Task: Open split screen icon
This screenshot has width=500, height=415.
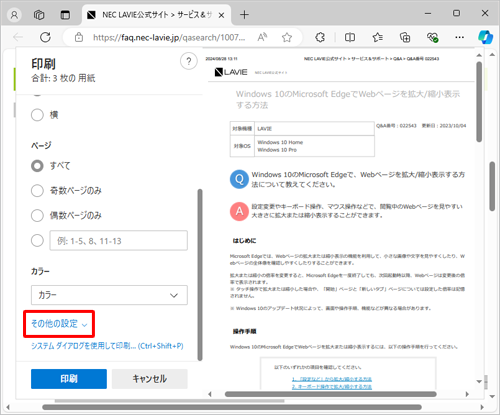Action: [350, 37]
